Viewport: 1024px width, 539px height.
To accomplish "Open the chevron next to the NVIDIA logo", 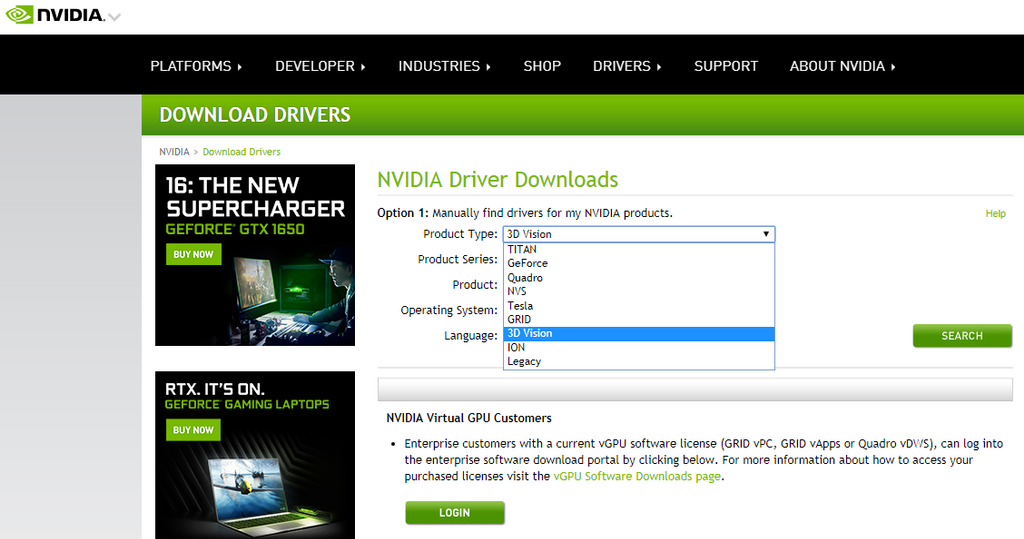I will pos(114,17).
